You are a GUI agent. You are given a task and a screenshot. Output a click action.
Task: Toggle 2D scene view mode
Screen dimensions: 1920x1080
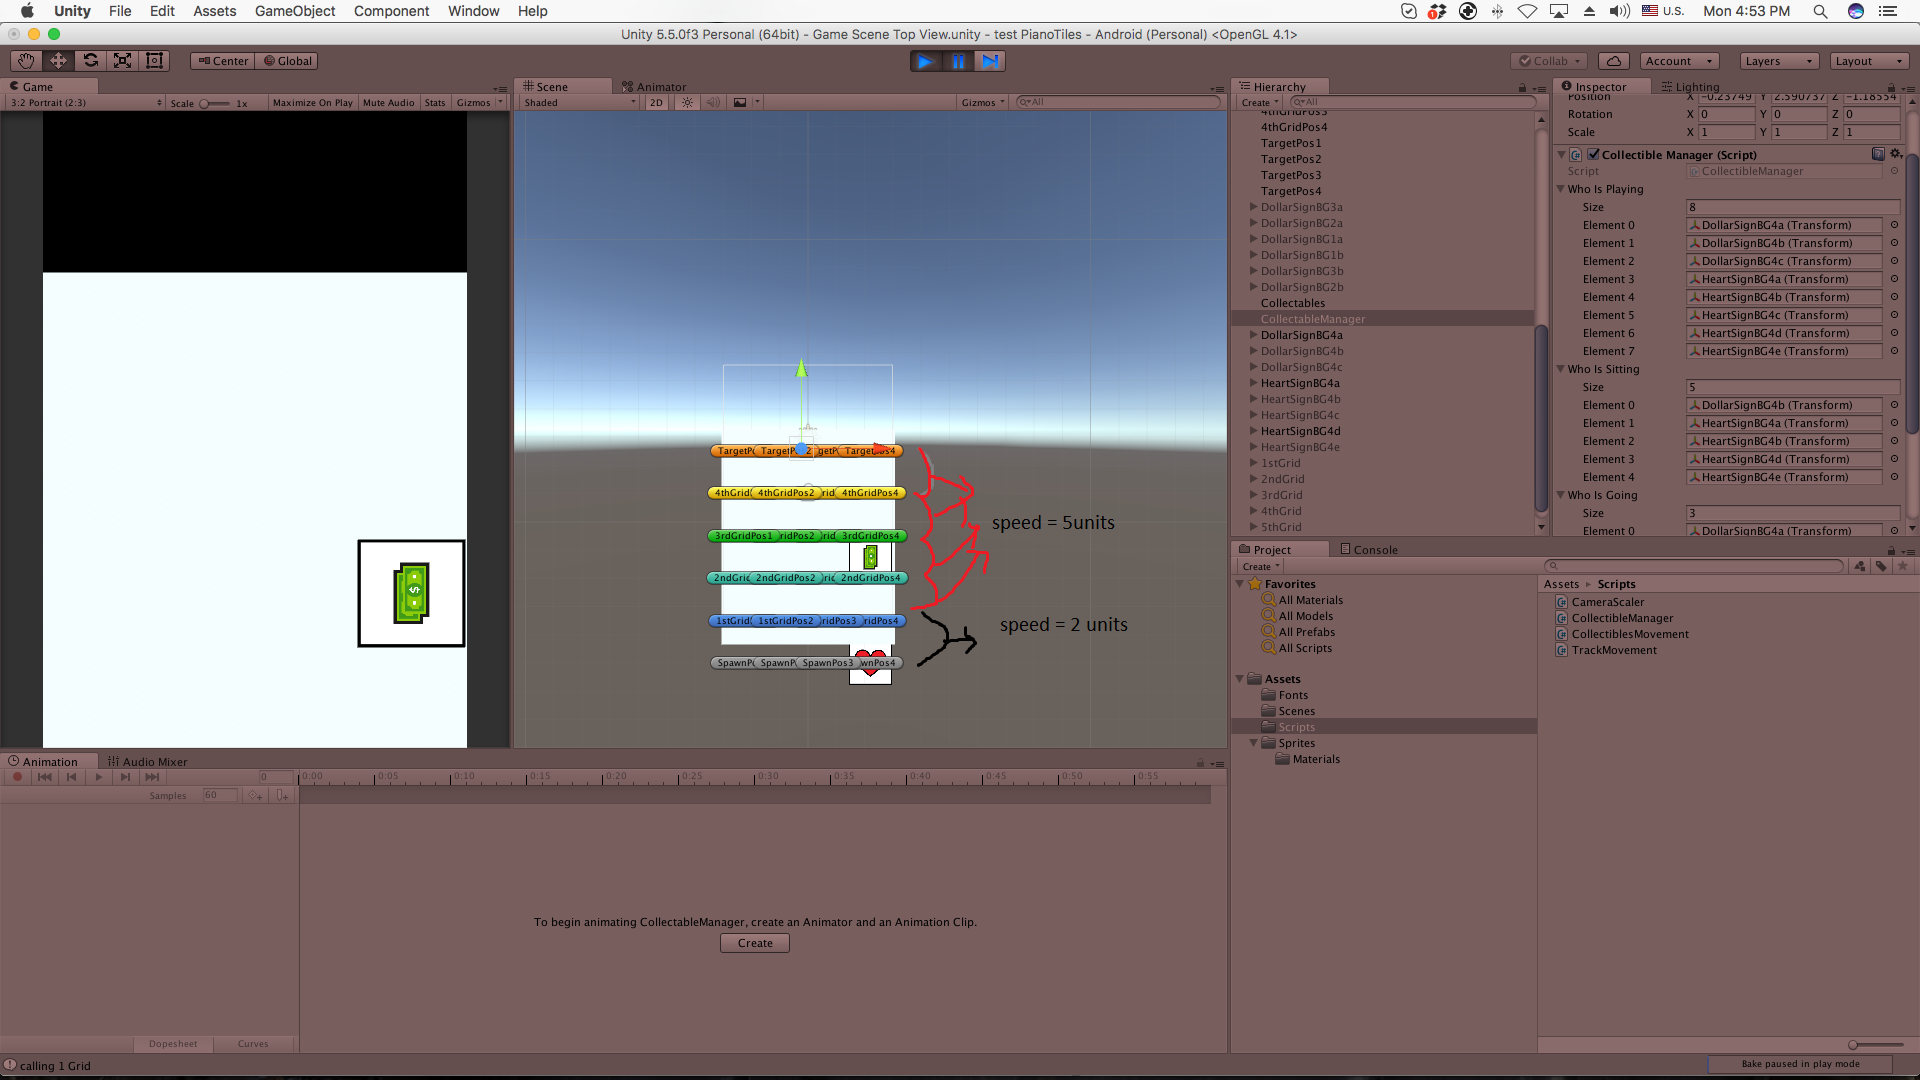point(656,102)
